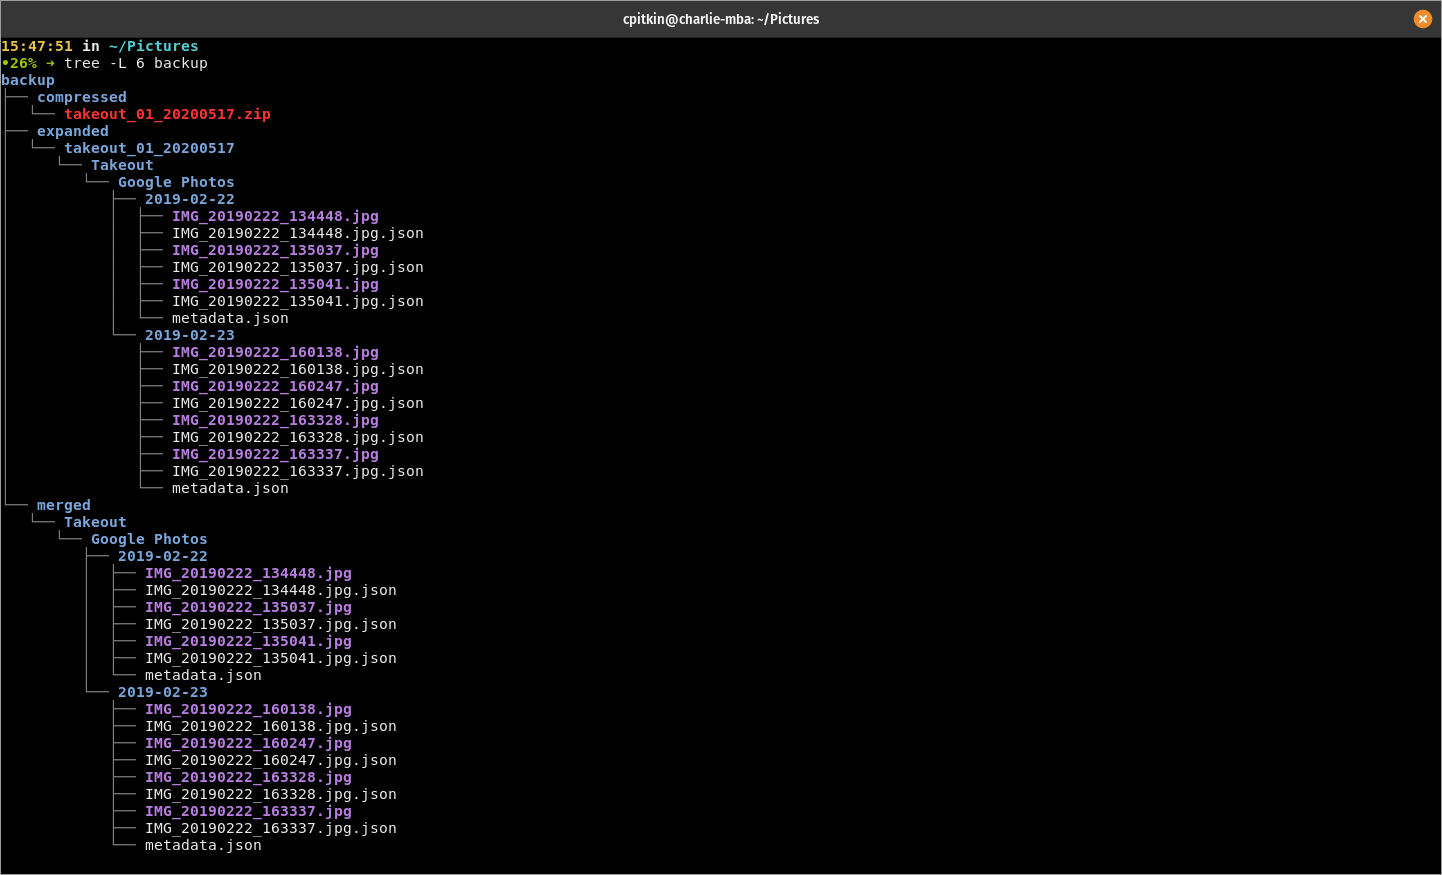Click IMG_20190222_134448.jpg.json in the merged tree
Image resolution: width=1442 pixels, height=875 pixels.
point(271,590)
